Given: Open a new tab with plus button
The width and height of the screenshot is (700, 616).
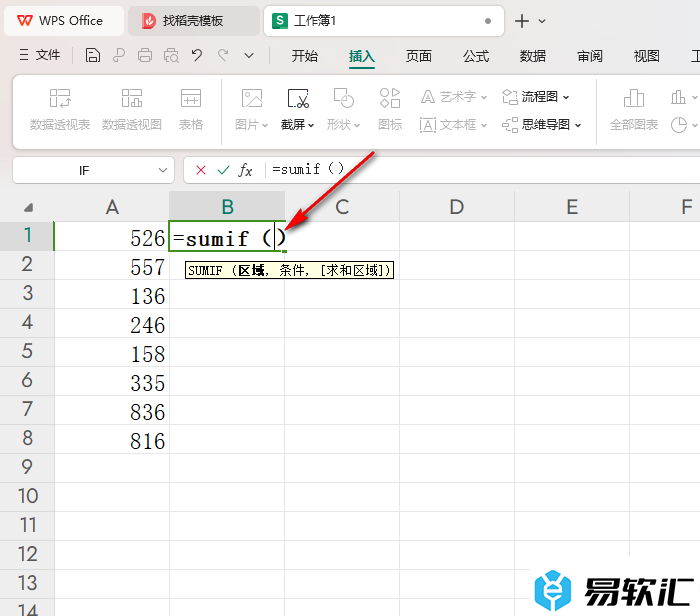Looking at the screenshot, I should [x=521, y=21].
